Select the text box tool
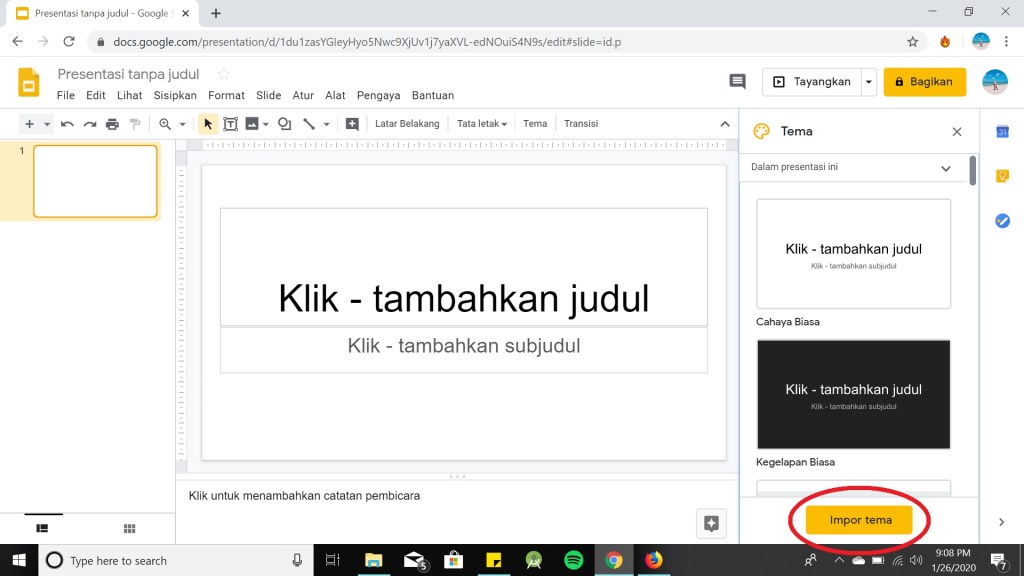 click(x=230, y=124)
